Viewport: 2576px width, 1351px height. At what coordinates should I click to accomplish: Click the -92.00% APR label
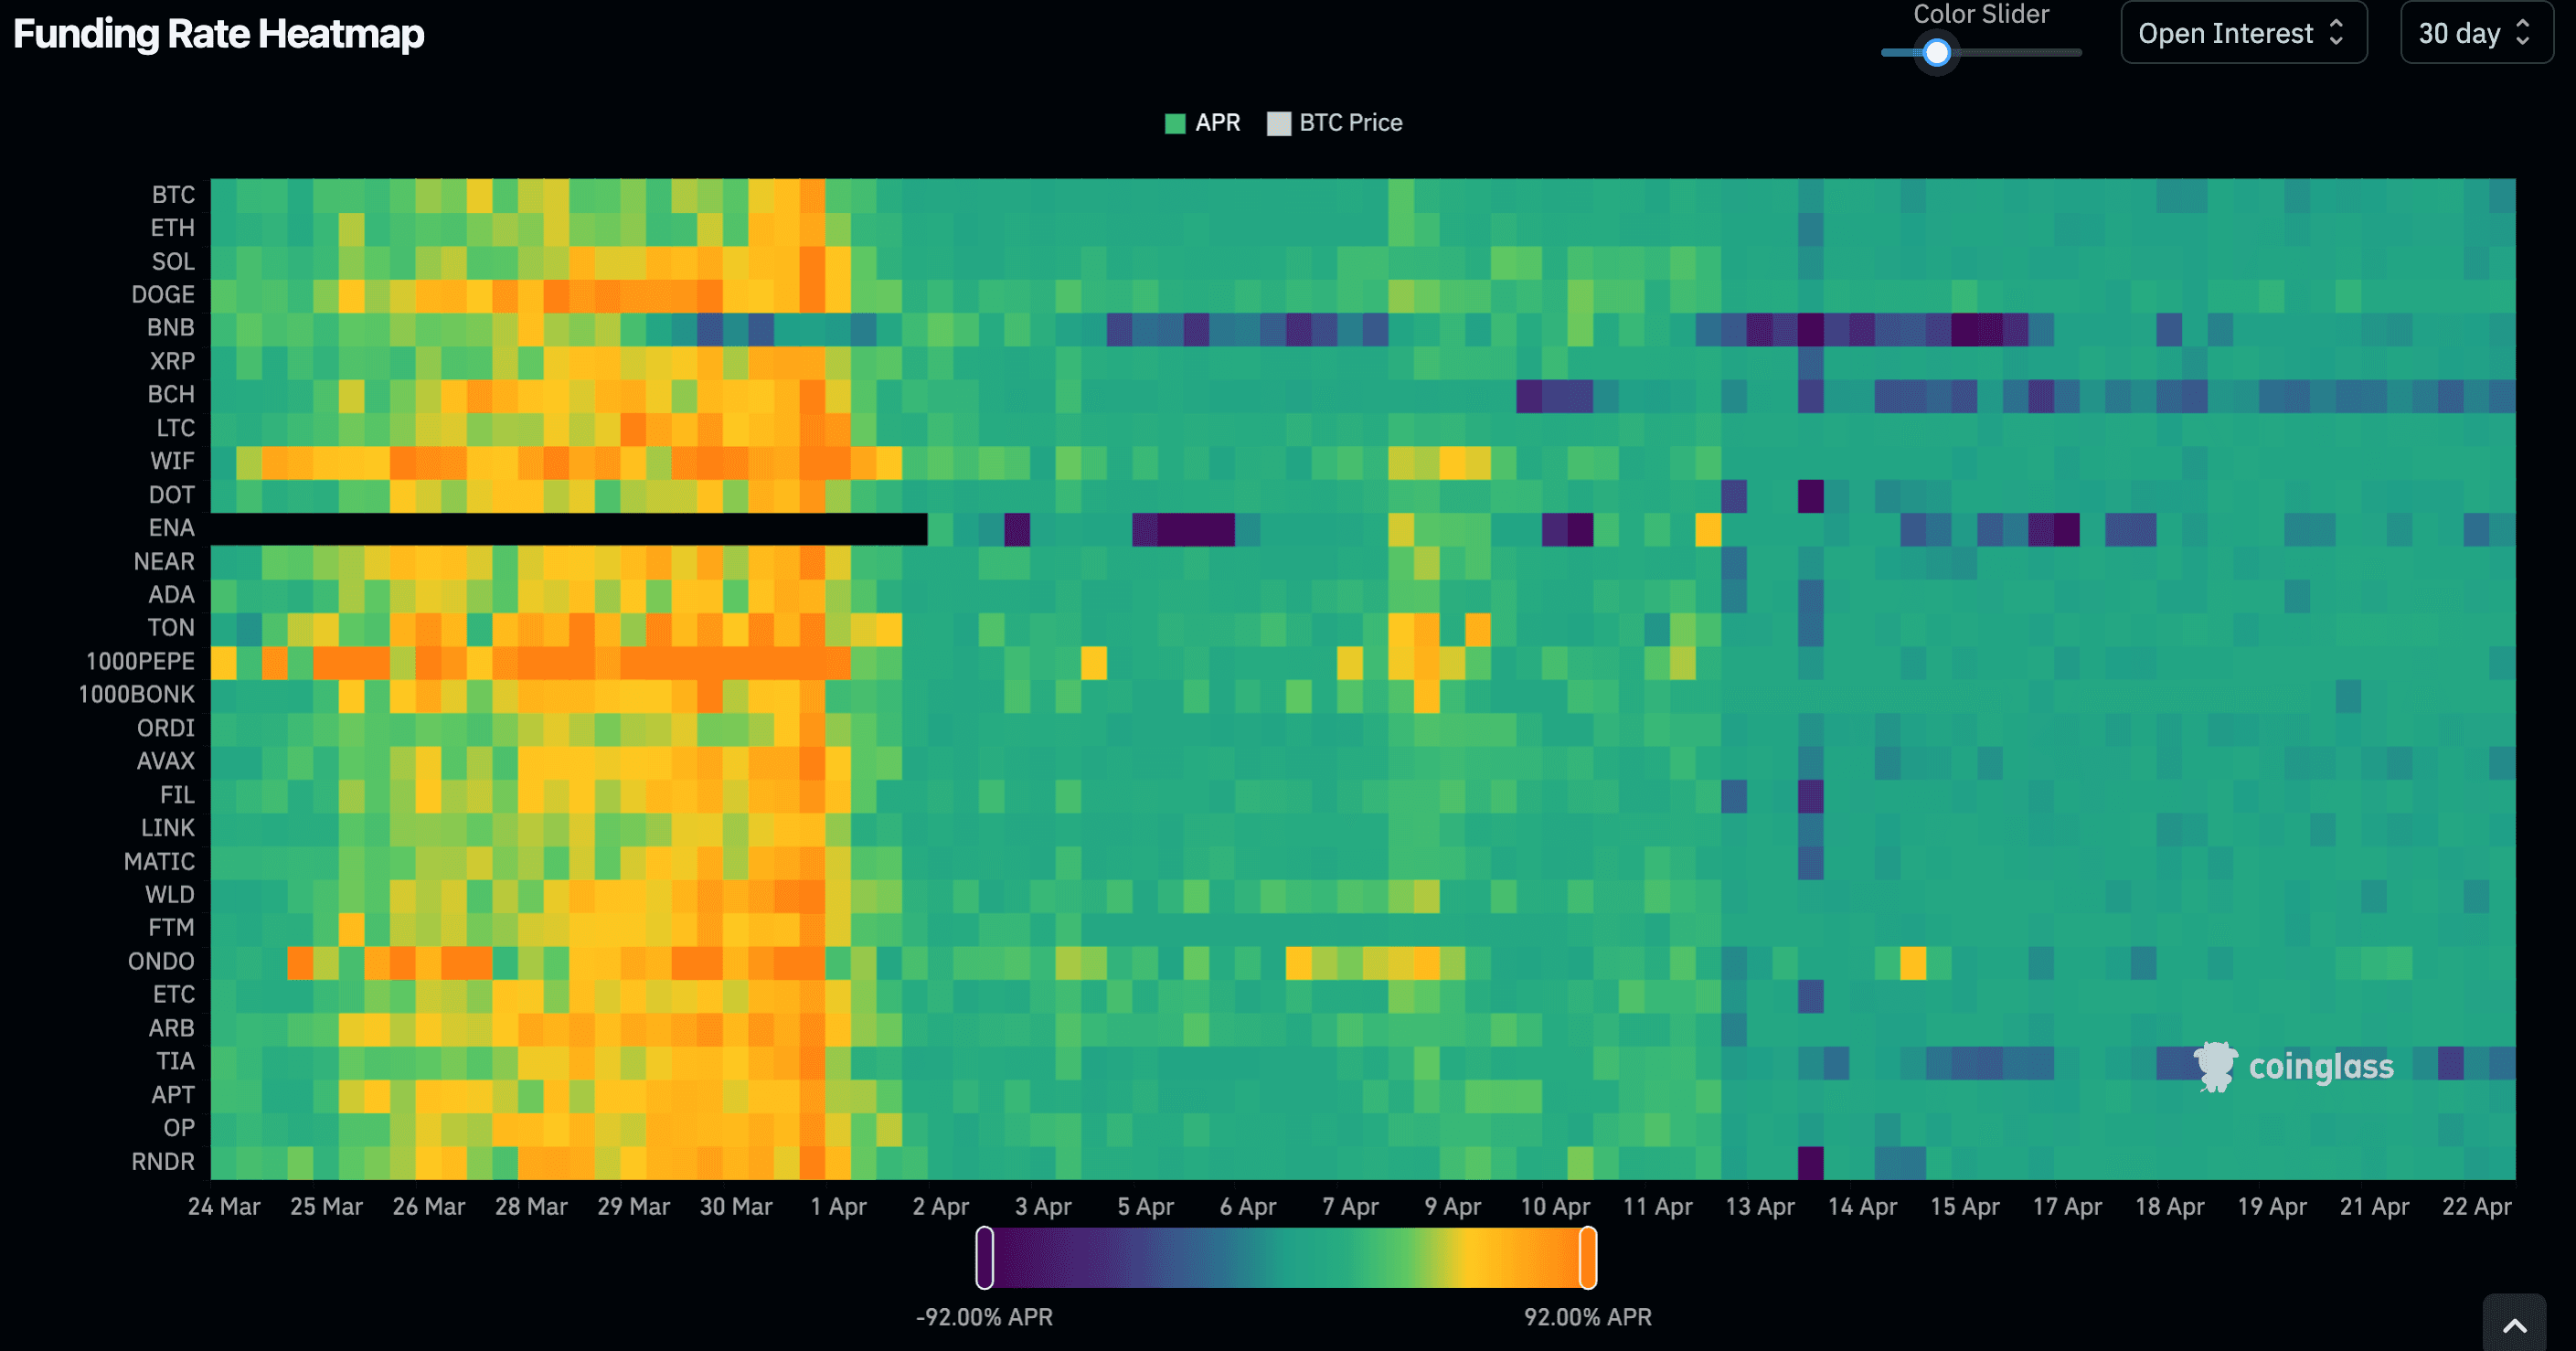985,1317
